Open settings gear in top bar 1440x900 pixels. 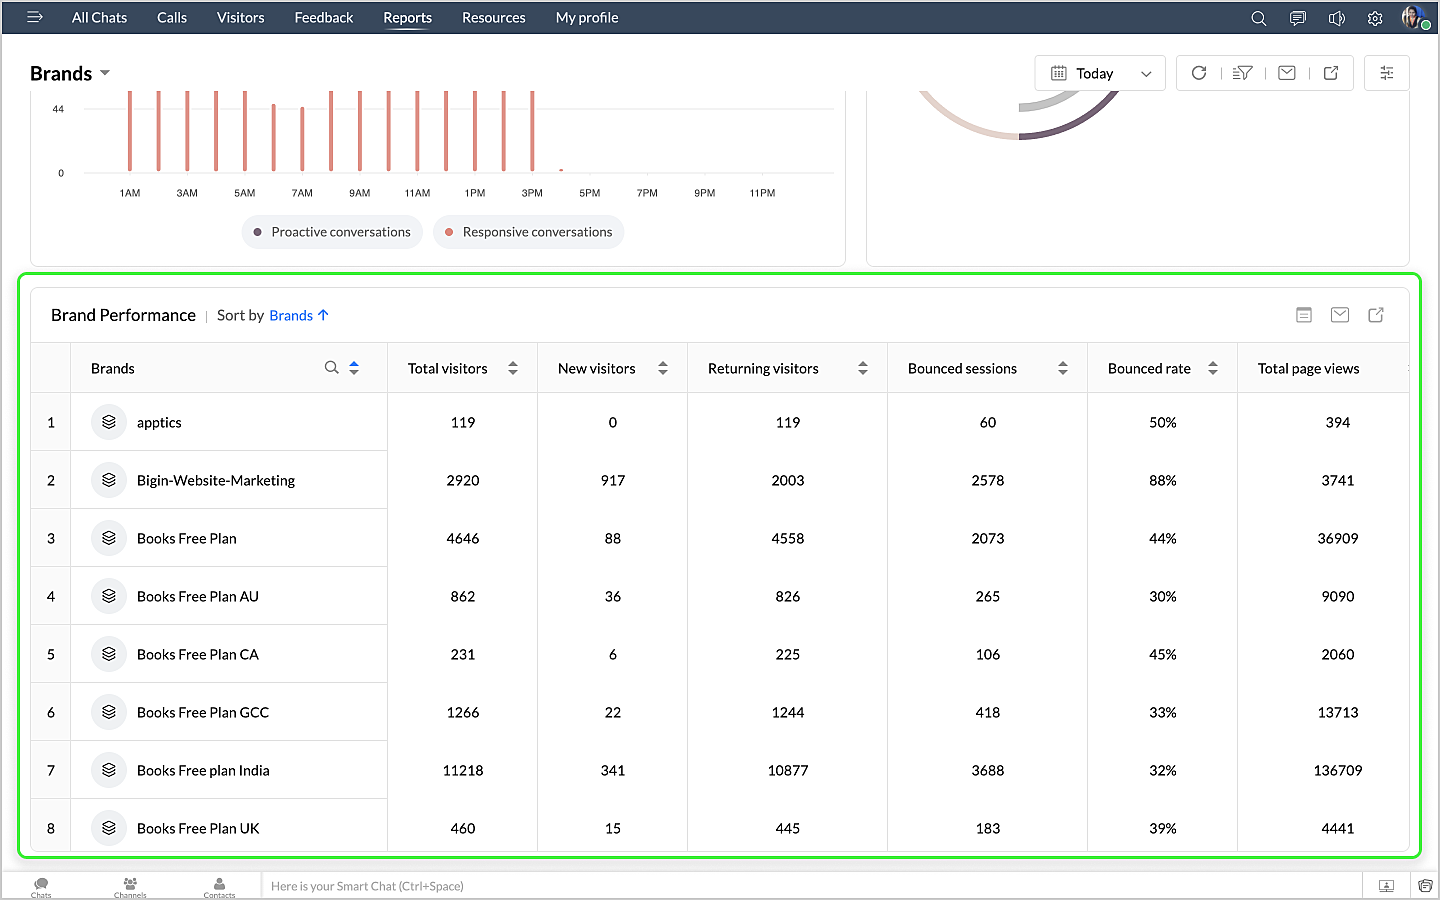(x=1375, y=18)
